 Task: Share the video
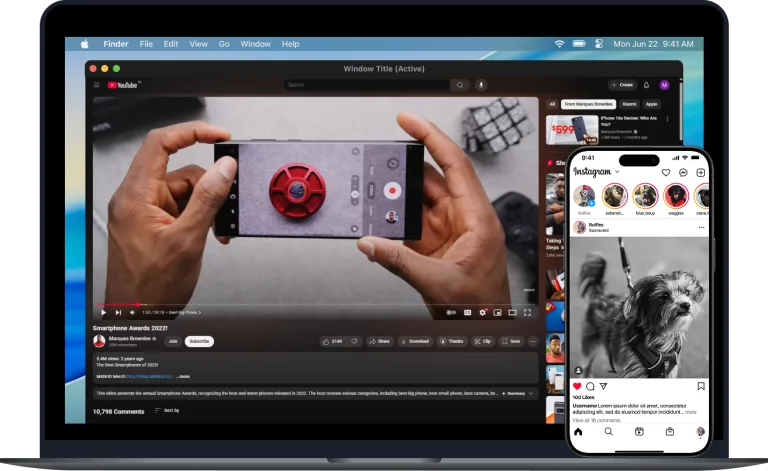tap(380, 341)
